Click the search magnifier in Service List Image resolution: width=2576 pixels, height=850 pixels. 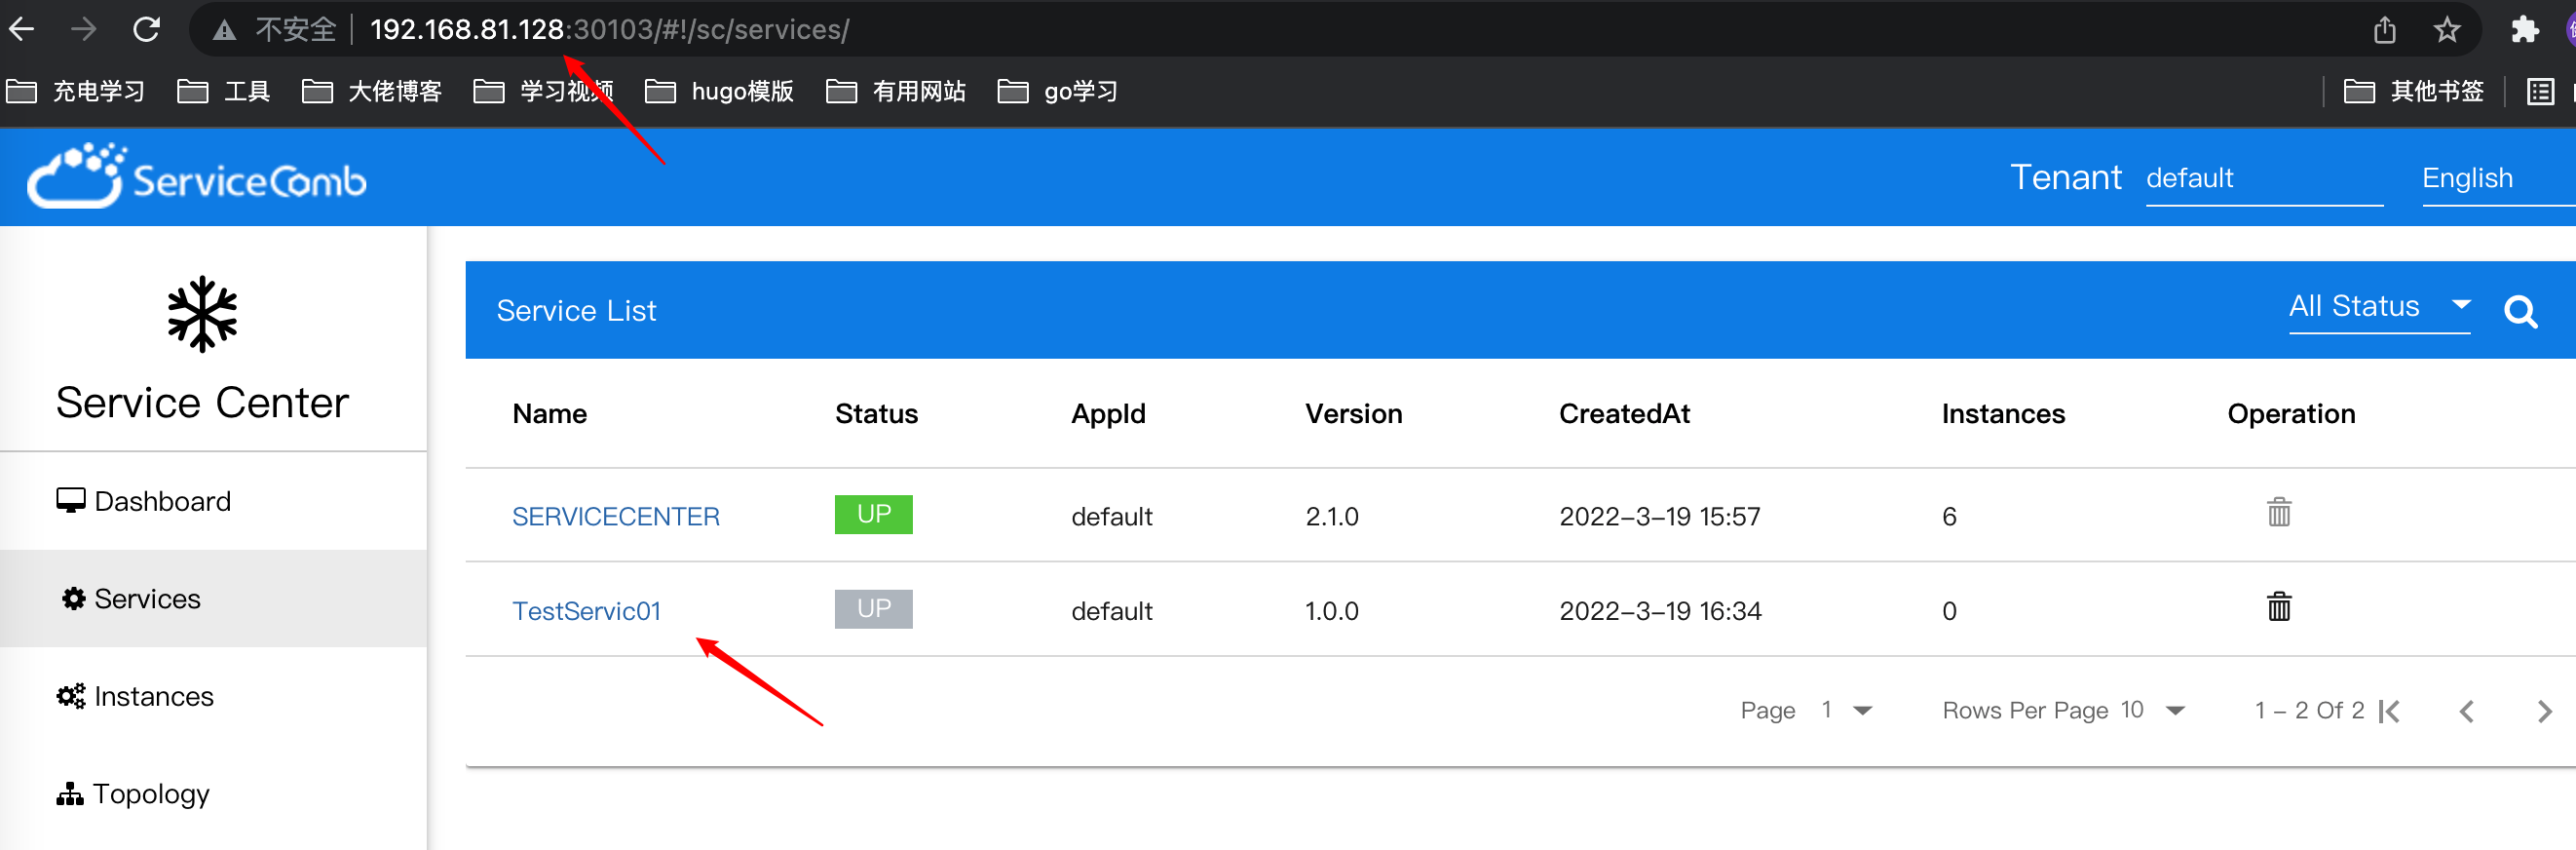pos(2520,312)
